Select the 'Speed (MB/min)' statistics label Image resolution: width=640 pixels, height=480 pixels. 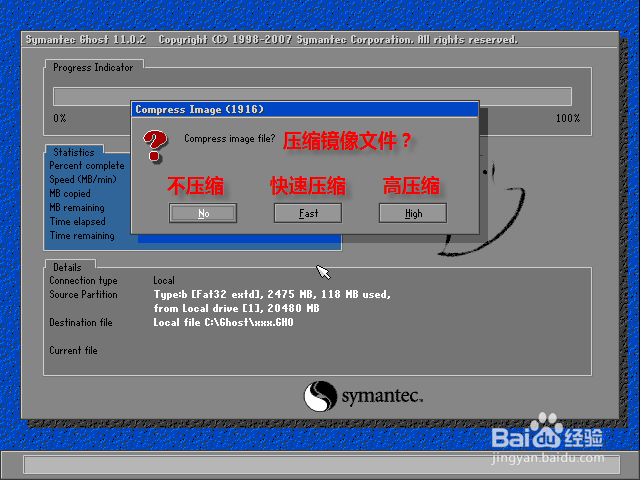coord(83,180)
